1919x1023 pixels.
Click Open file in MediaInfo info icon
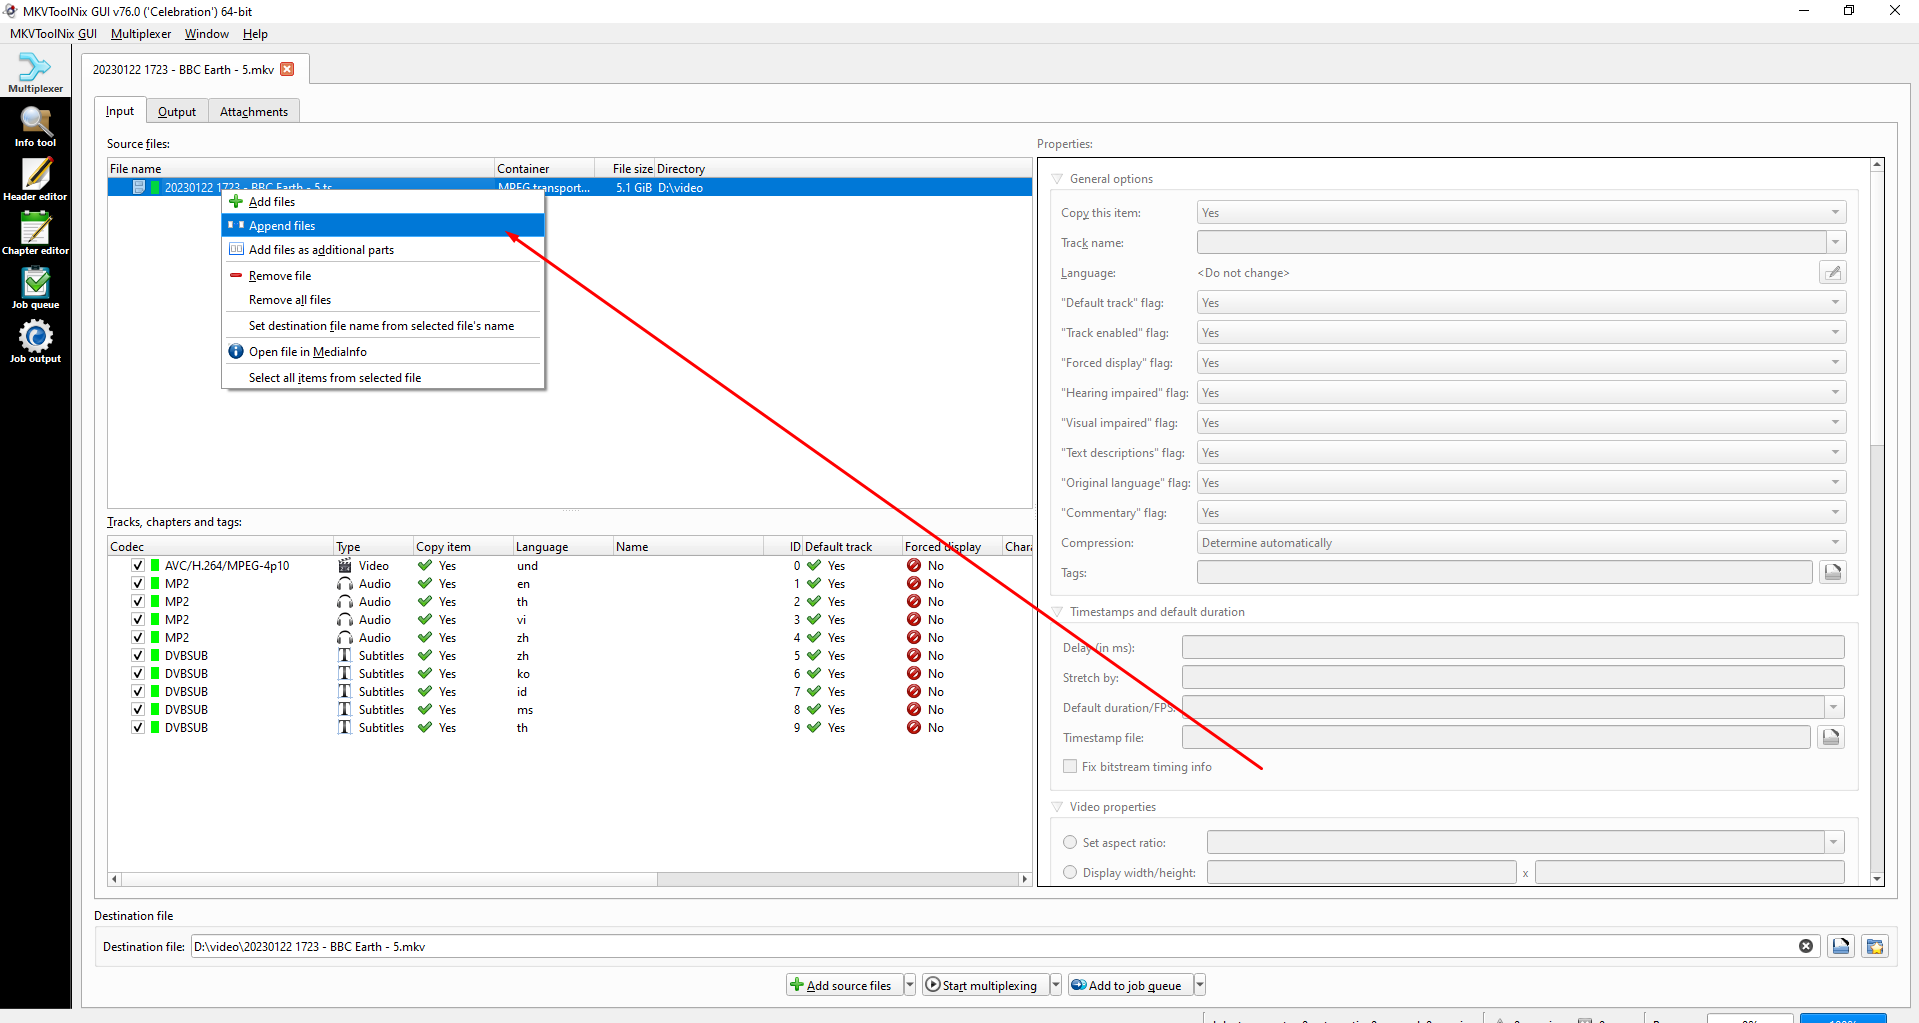coord(236,351)
